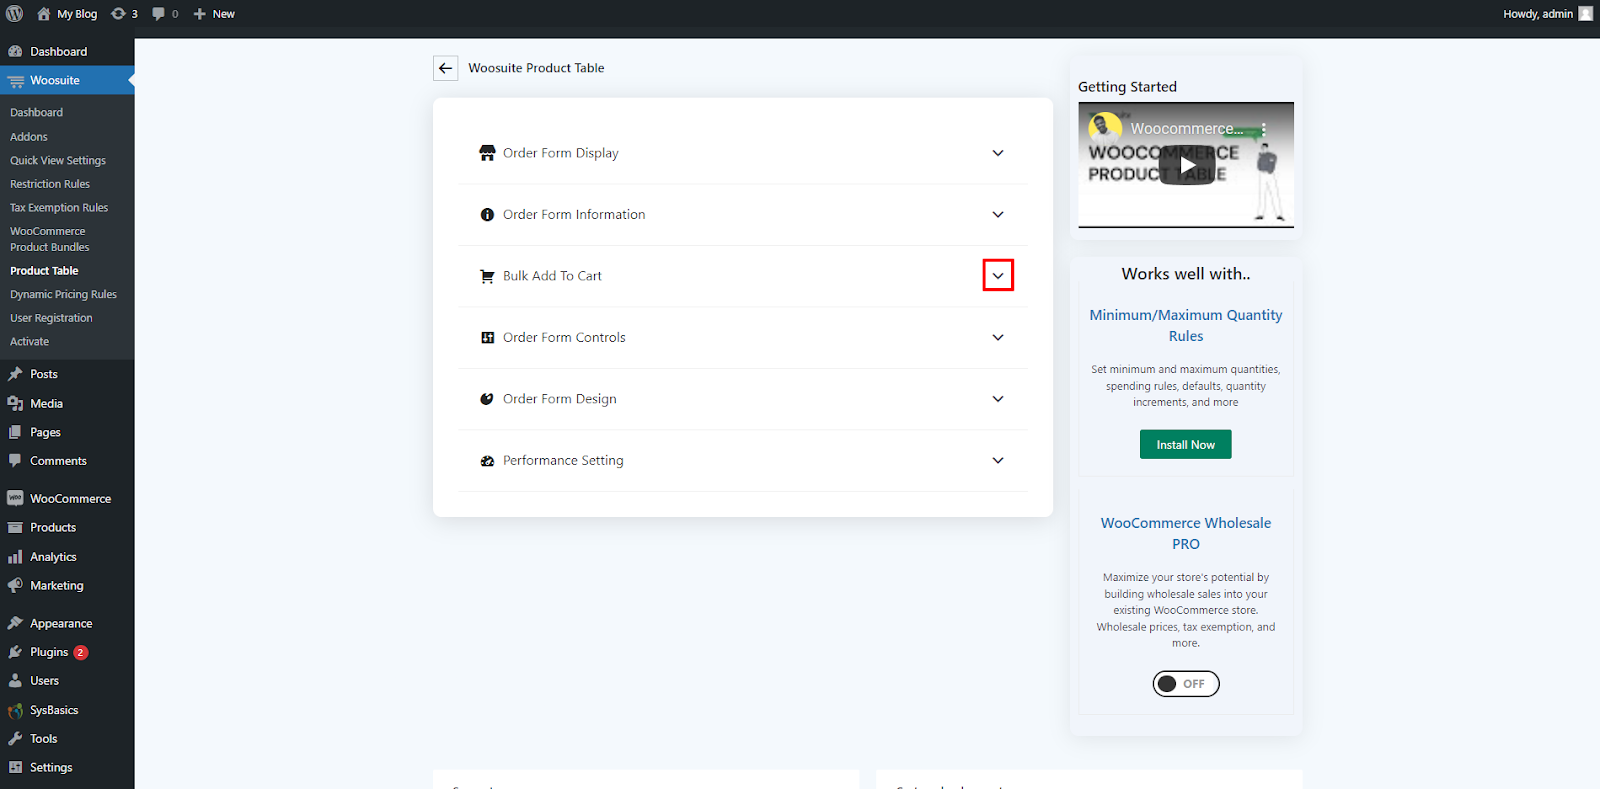Open the Analytics bar chart icon
1600x789 pixels.
(15, 557)
